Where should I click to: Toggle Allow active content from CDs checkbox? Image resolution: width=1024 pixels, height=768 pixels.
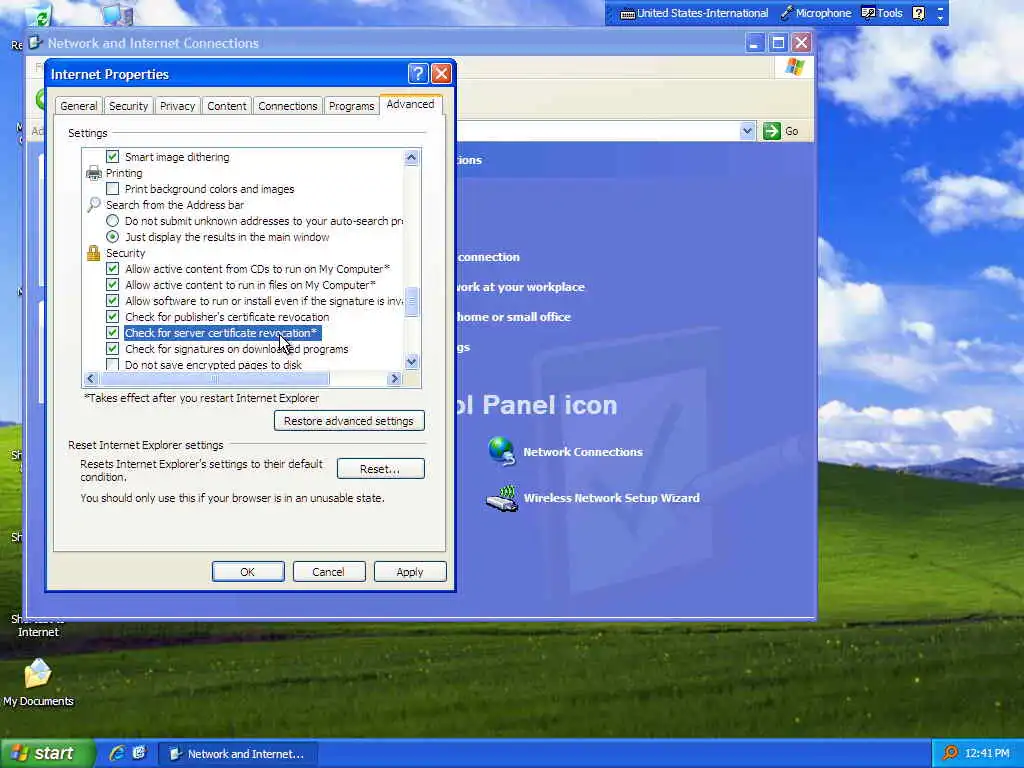pos(112,268)
